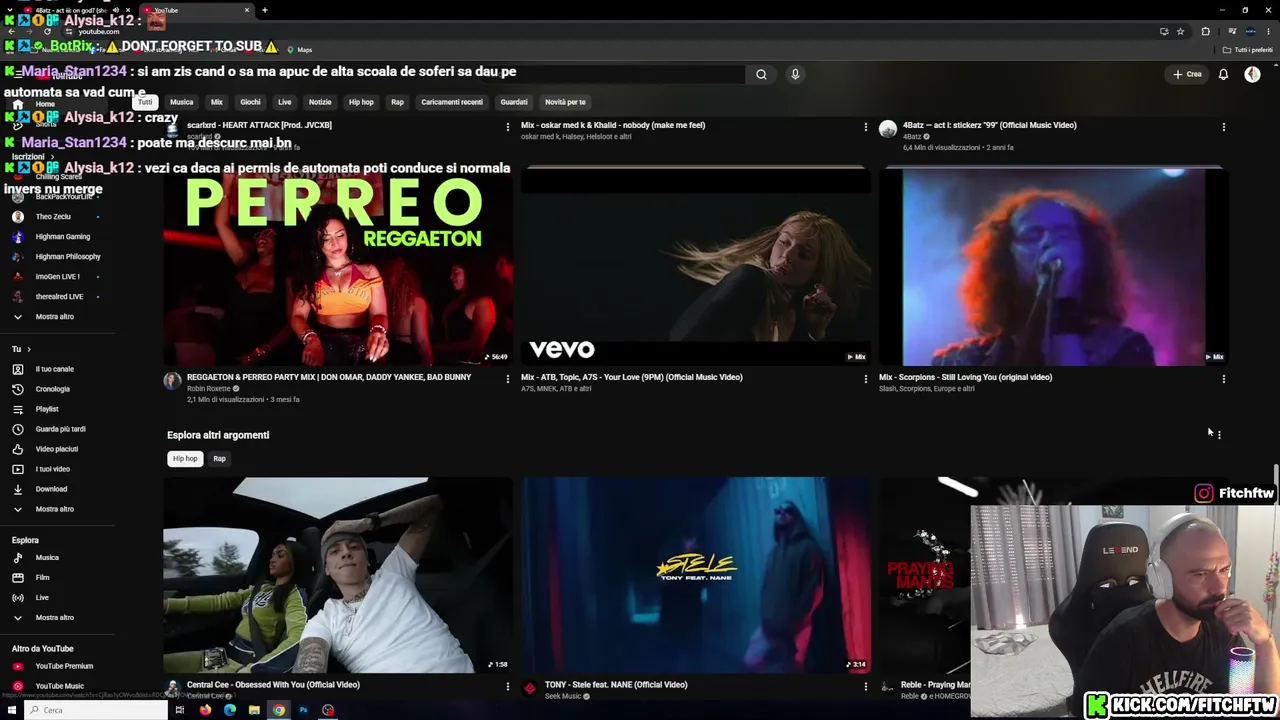The height and width of the screenshot is (720, 1280).
Task: Open options for TONY Stele video
Action: (x=865, y=687)
